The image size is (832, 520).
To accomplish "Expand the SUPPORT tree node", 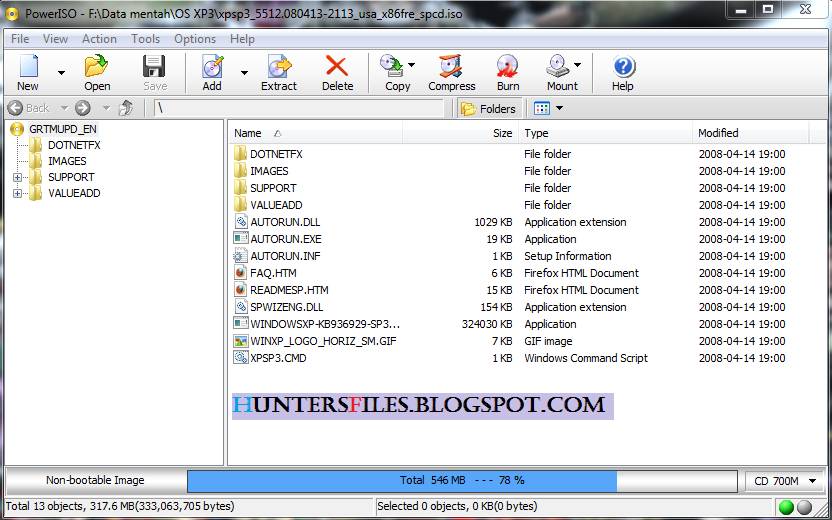I will pyautogui.click(x=18, y=177).
